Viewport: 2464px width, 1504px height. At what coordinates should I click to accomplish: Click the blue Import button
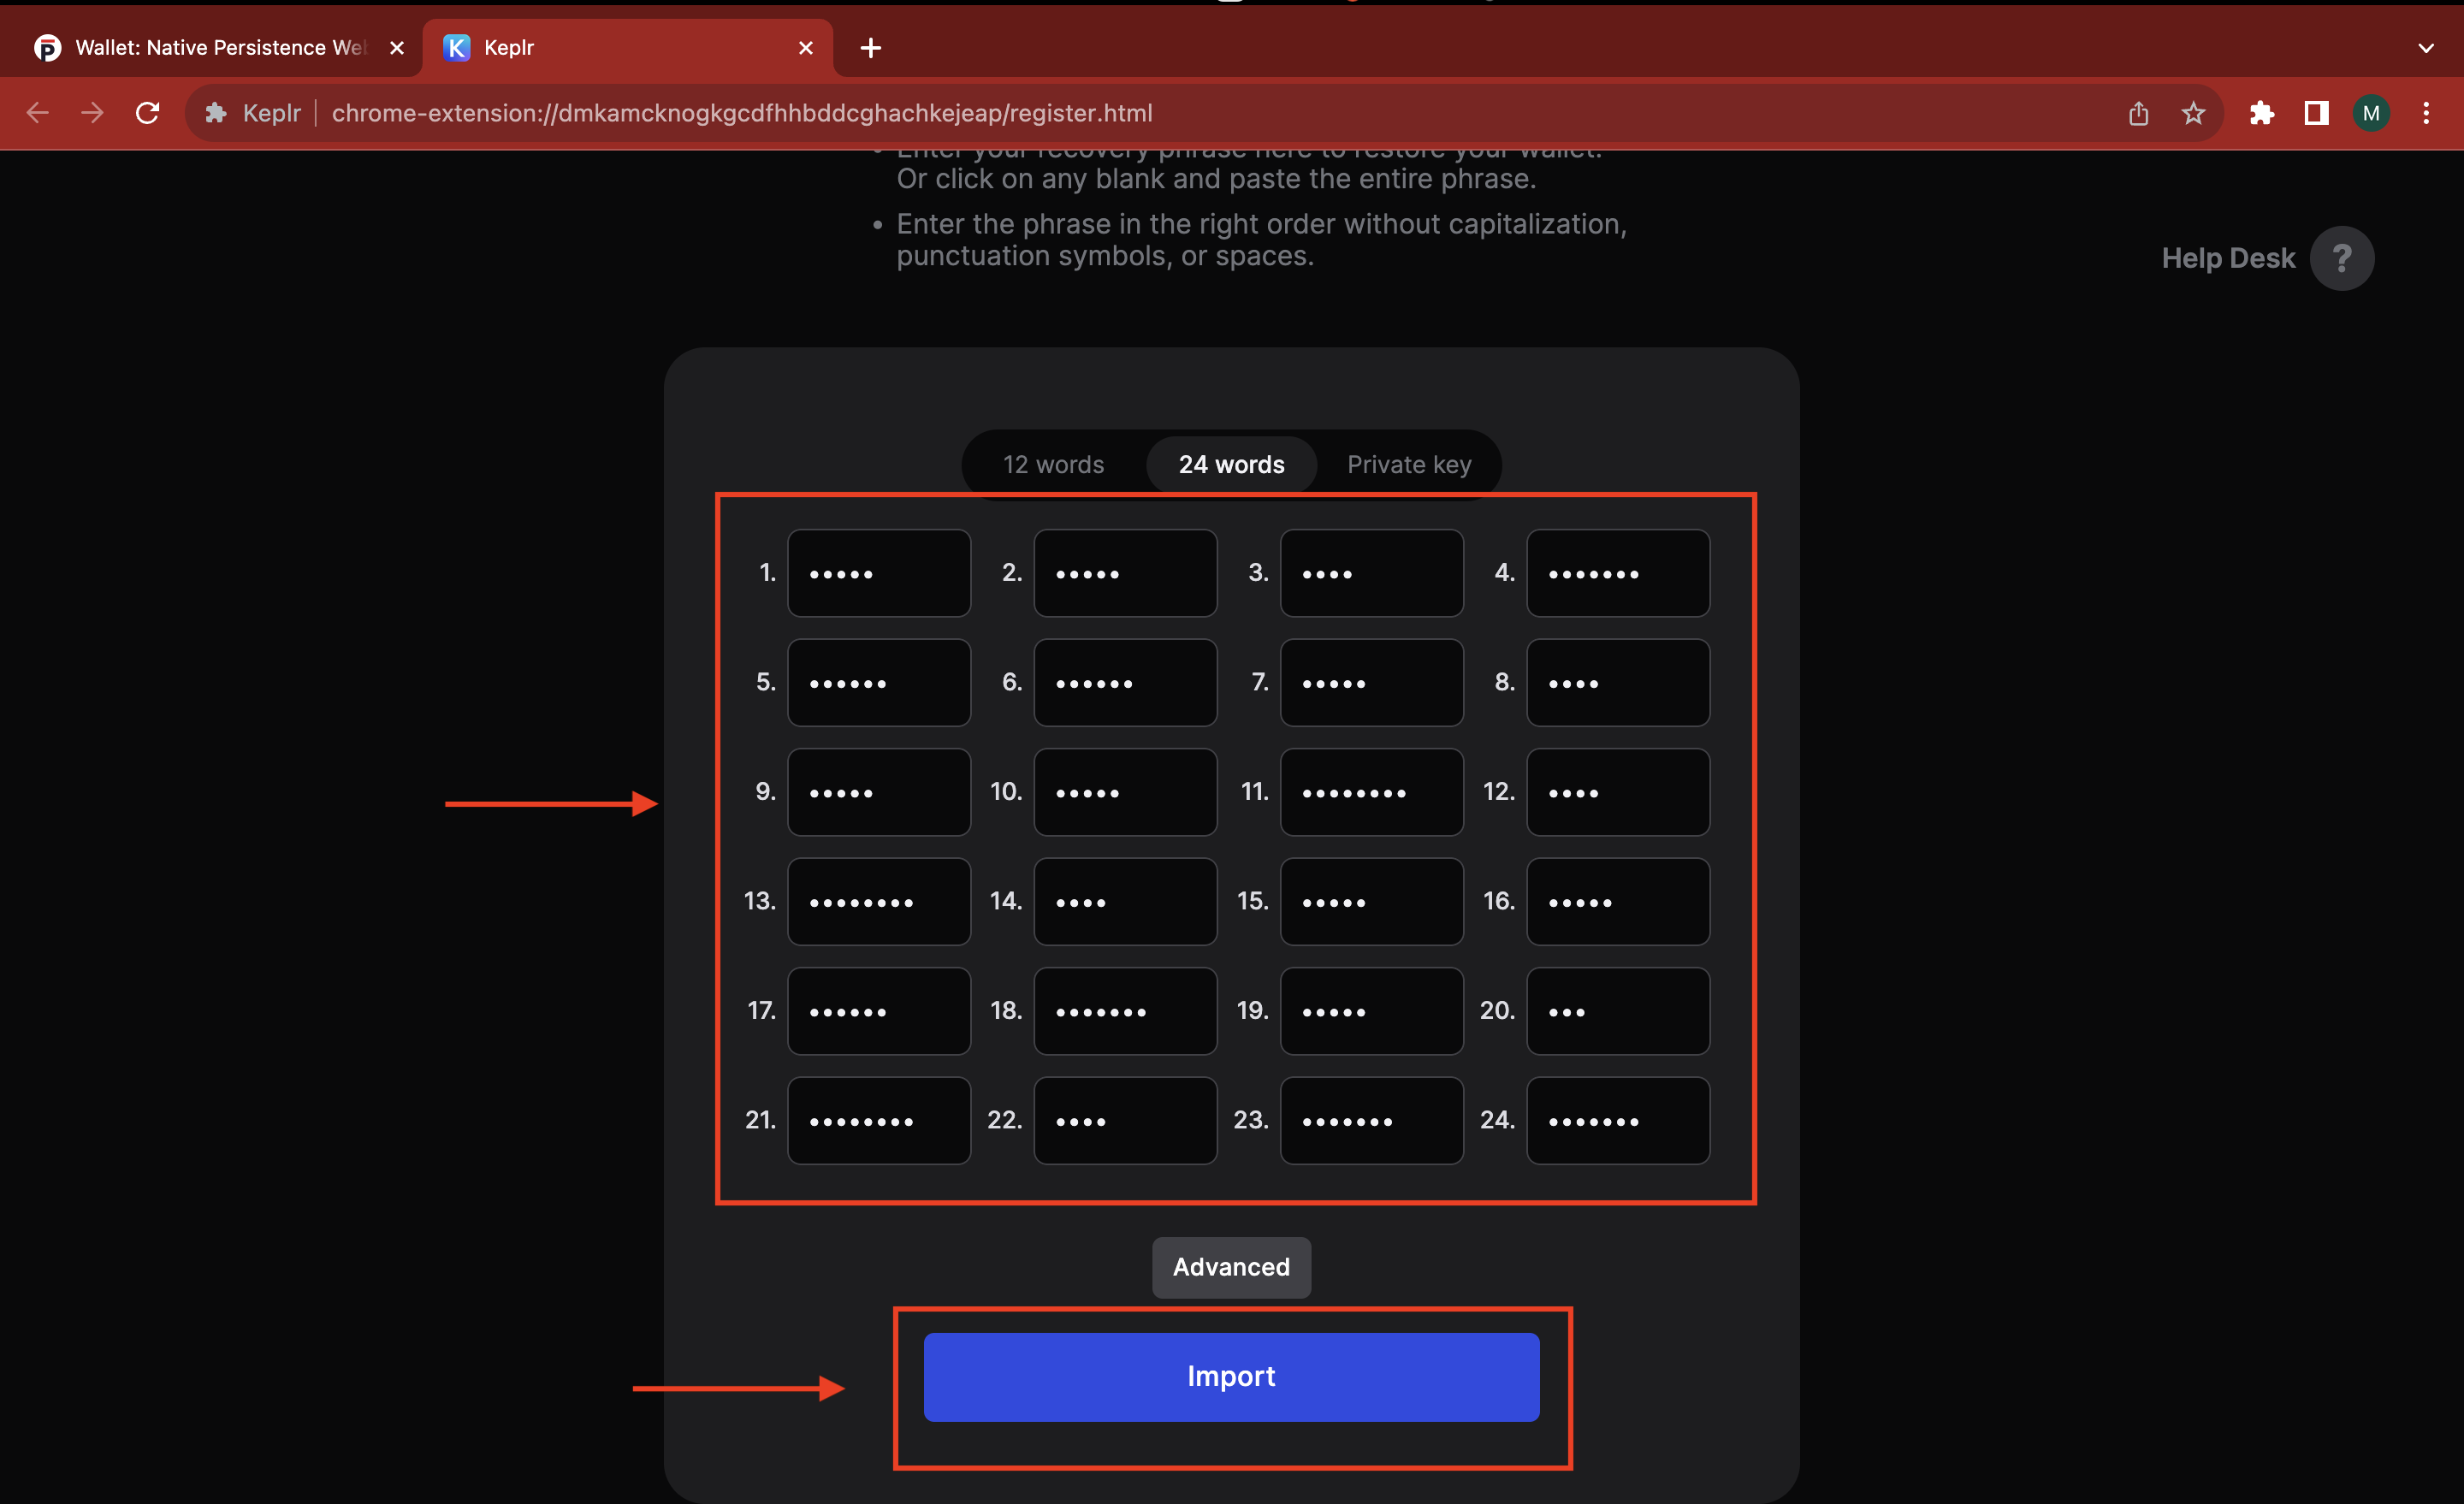(1231, 1376)
